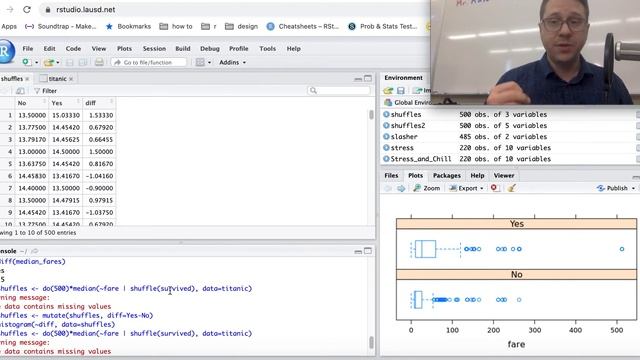The height and width of the screenshot is (360, 640).
Task: Sort by the diff column header
Action: point(99,103)
